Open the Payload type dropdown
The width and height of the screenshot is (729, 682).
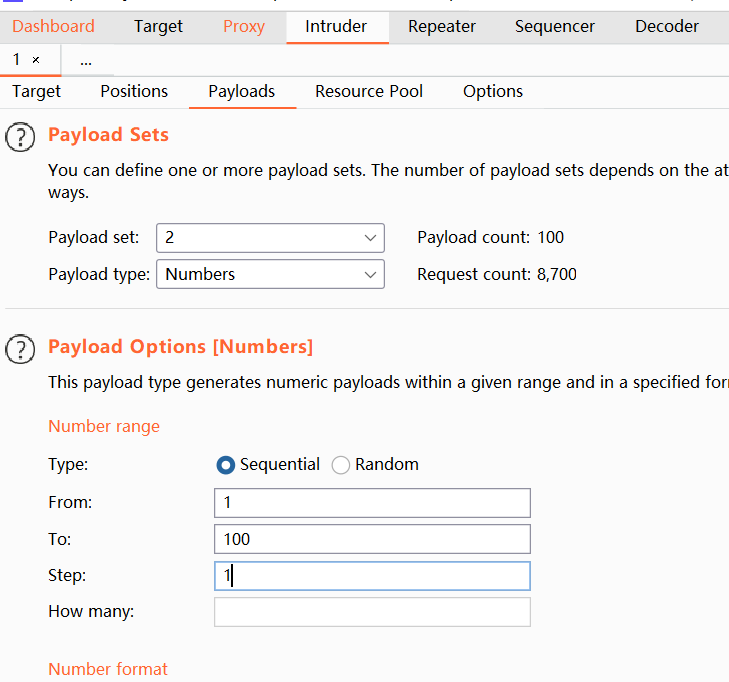pyautogui.click(x=270, y=274)
